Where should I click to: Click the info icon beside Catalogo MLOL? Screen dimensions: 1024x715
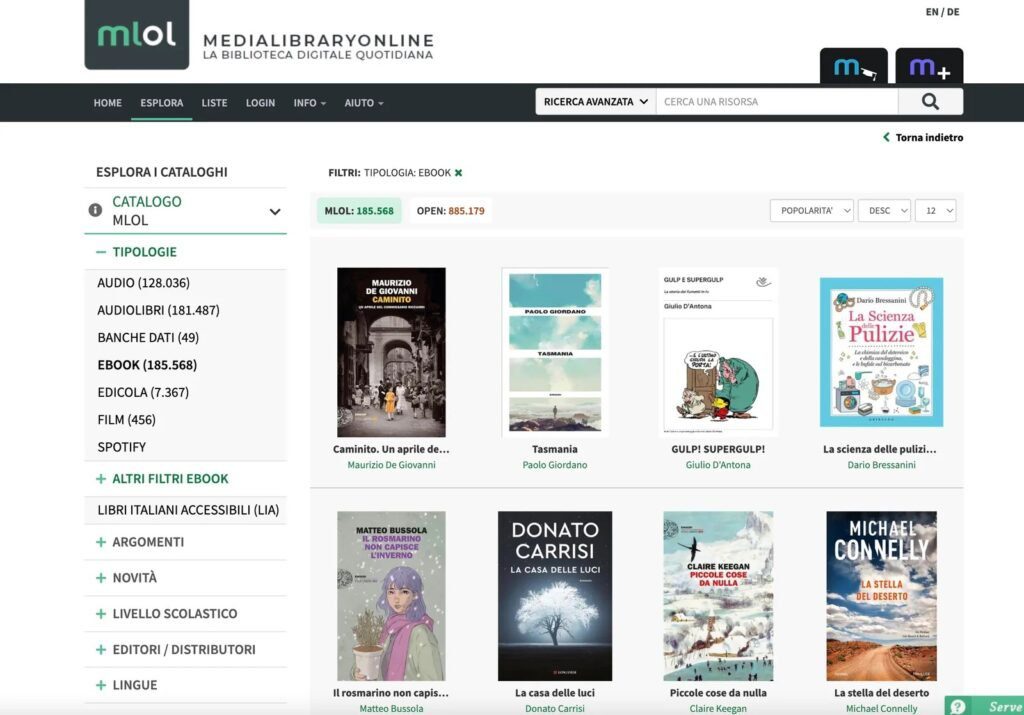coord(94,210)
